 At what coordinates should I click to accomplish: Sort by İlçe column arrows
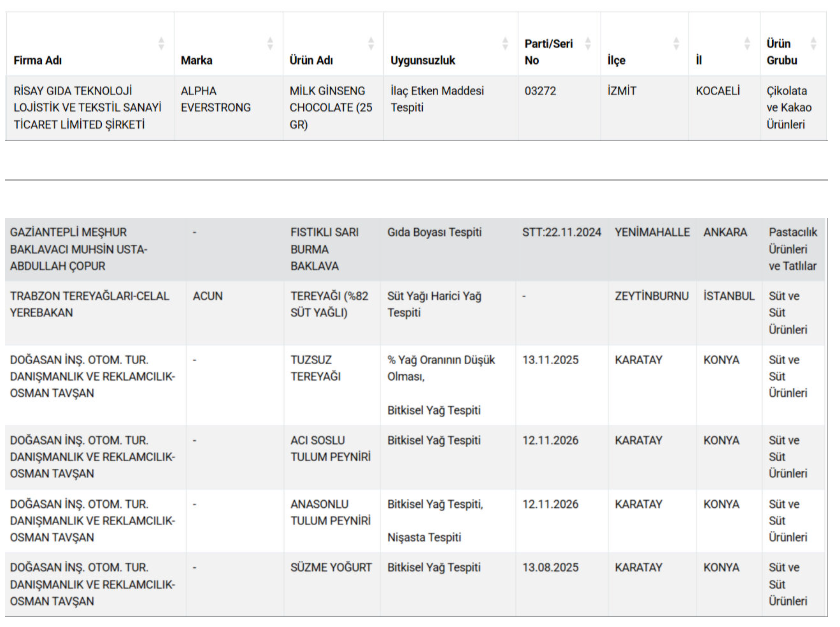pyautogui.click(x=676, y=43)
